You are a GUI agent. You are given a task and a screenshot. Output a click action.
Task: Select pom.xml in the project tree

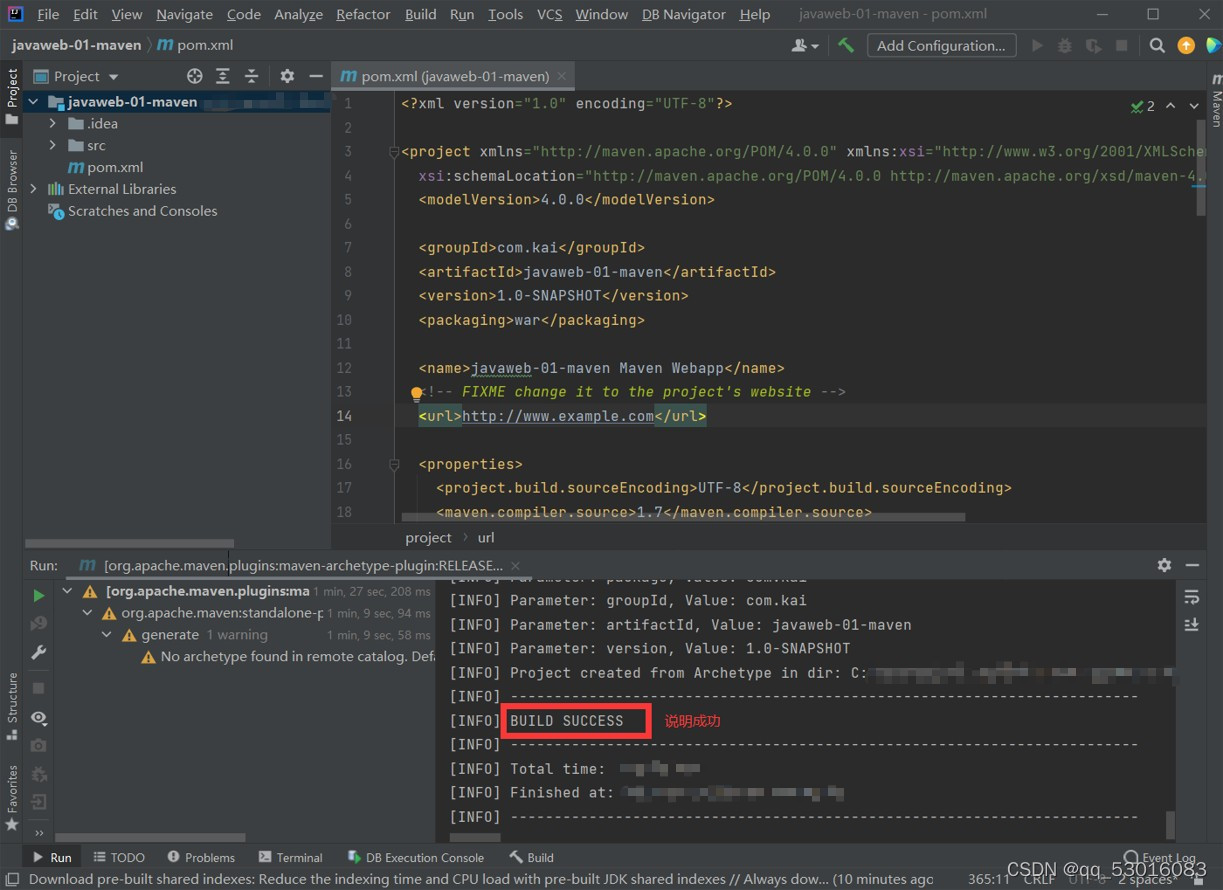click(x=106, y=167)
